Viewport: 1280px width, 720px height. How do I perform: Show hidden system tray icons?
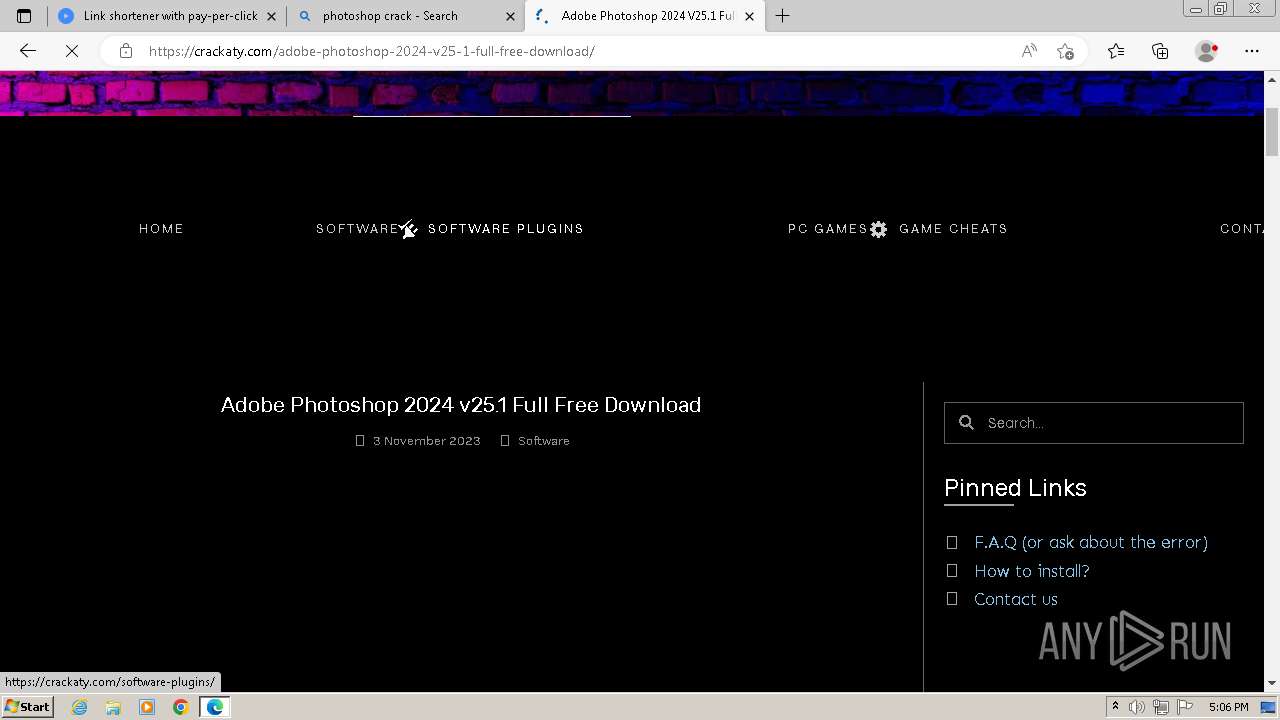[1115, 707]
